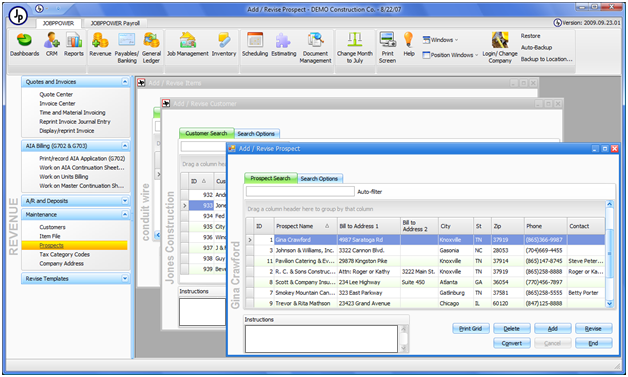
Task: Open the Position Windows dropdown
Action: pyautogui.click(x=450, y=55)
